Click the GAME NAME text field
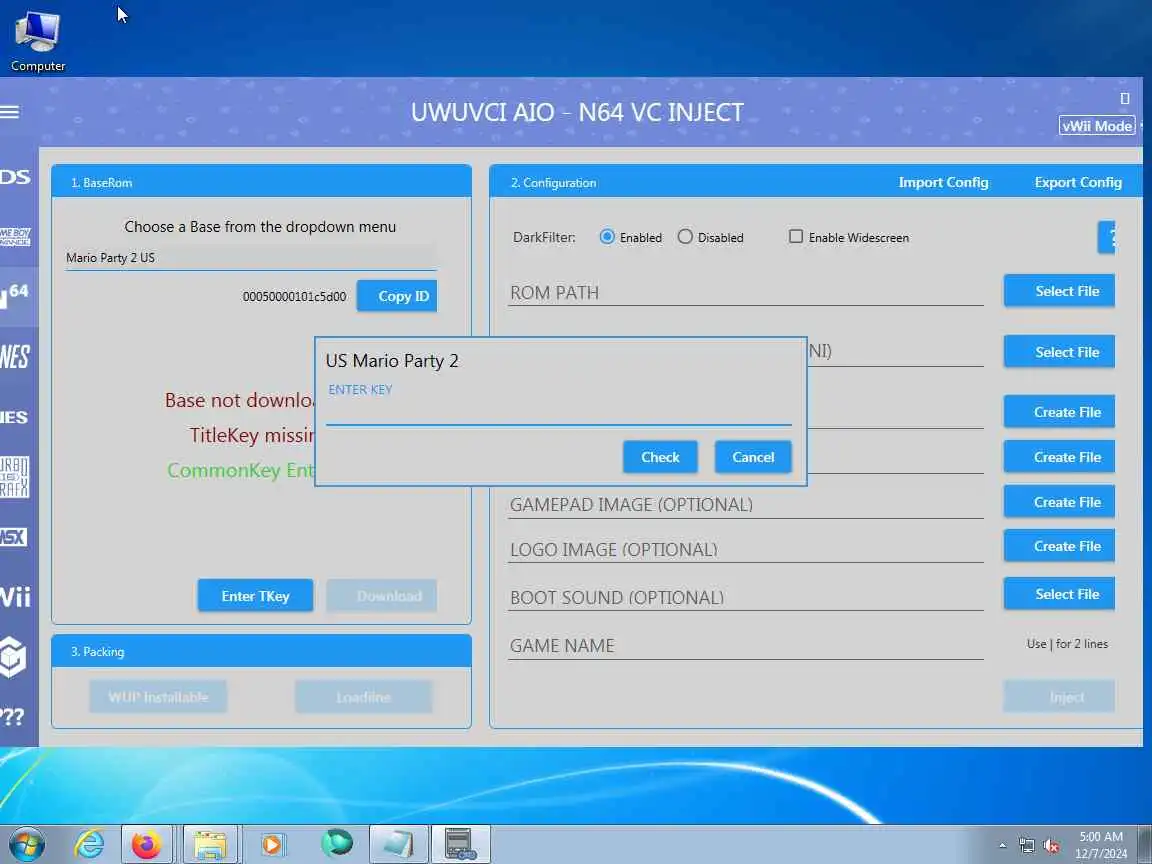 pos(746,646)
